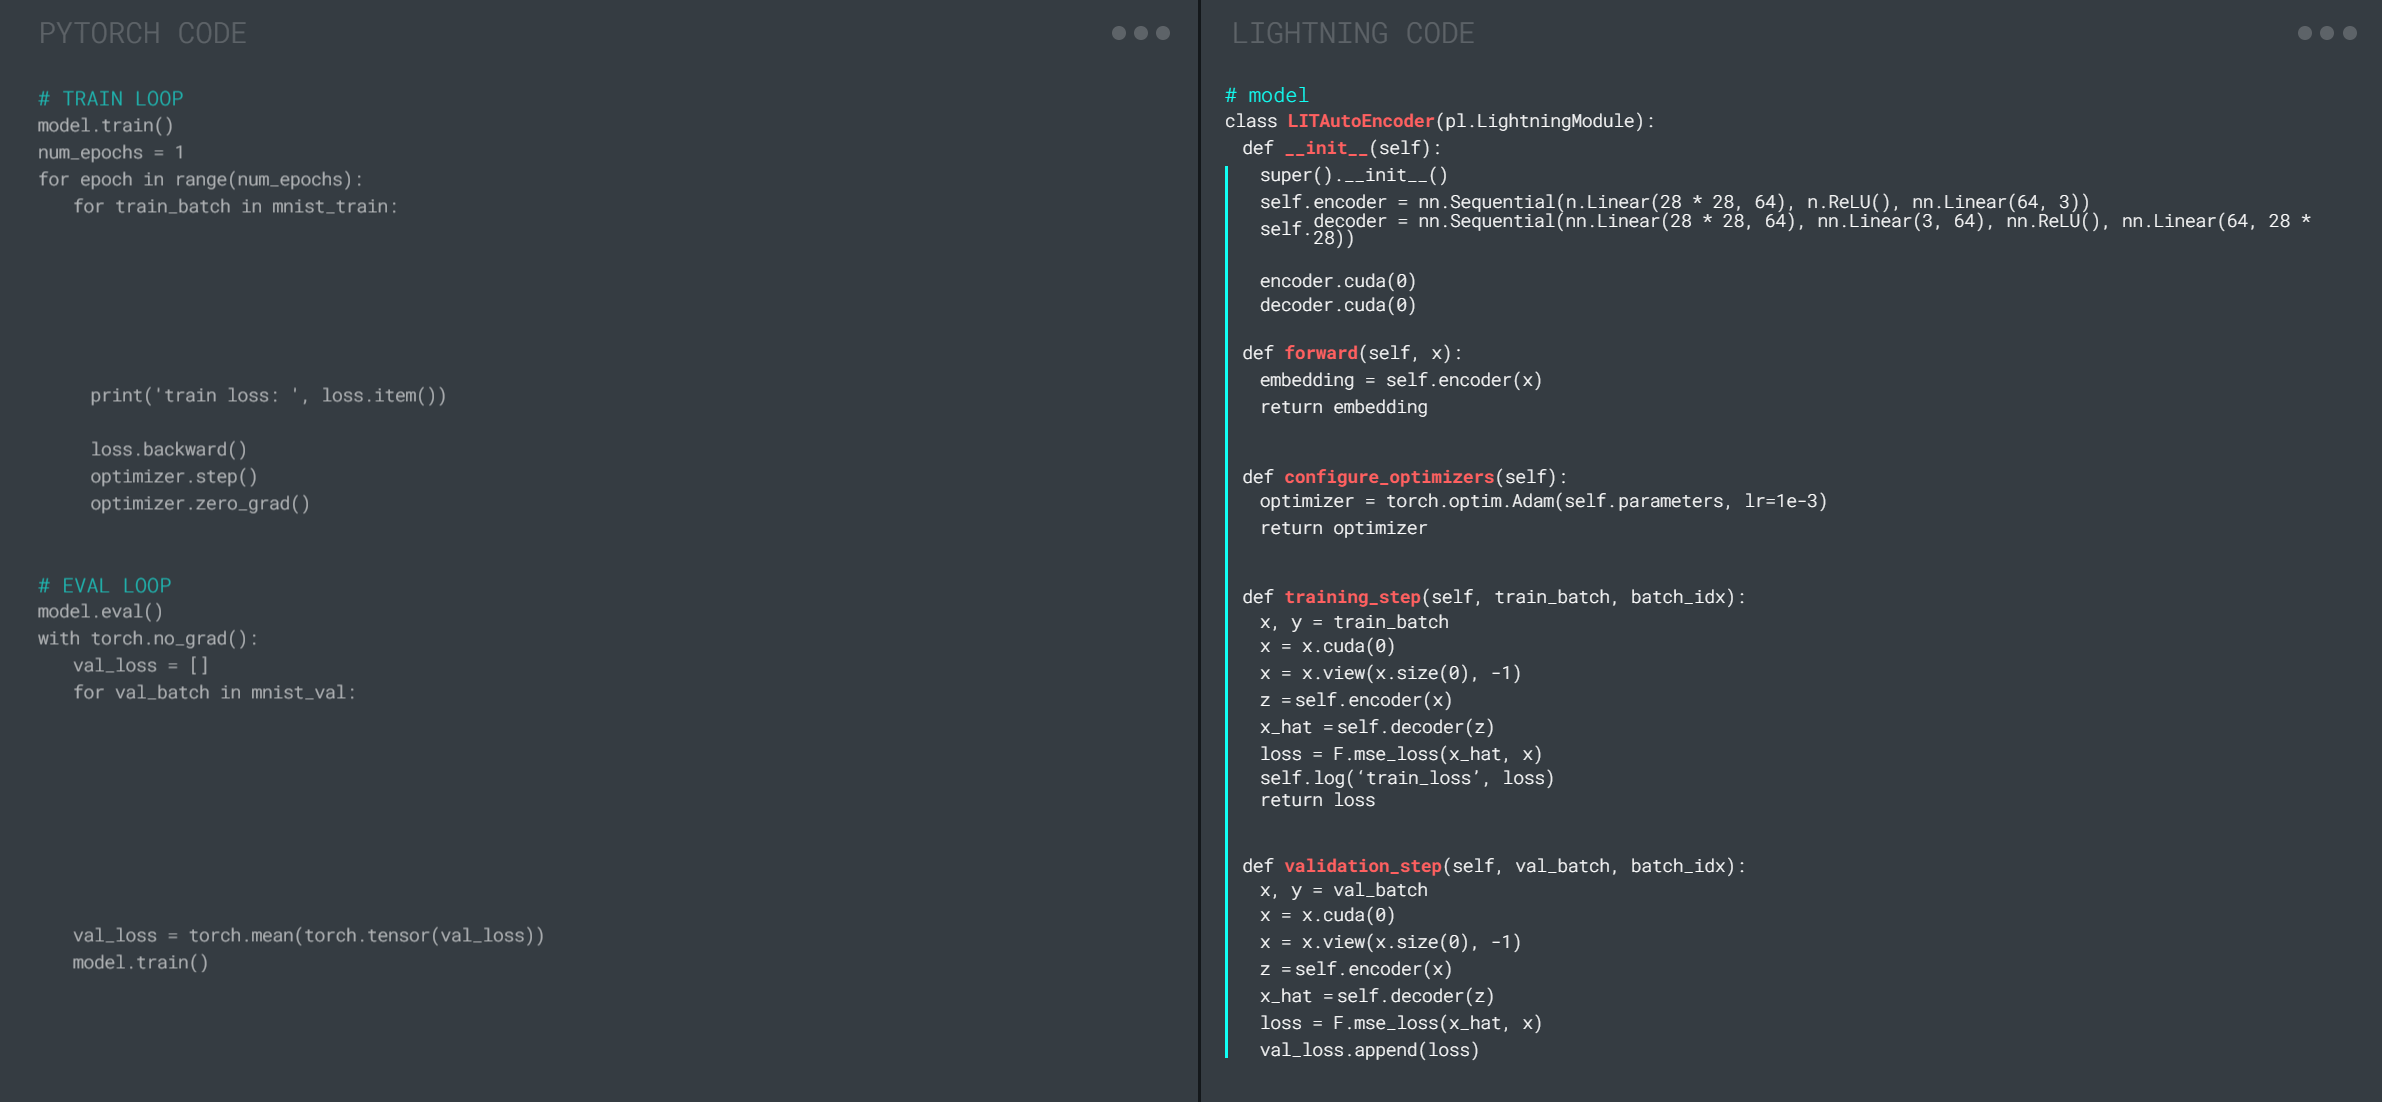Click the three-dot menu in PyTorch Code panel
The image size is (2382, 1102).
(1140, 33)
